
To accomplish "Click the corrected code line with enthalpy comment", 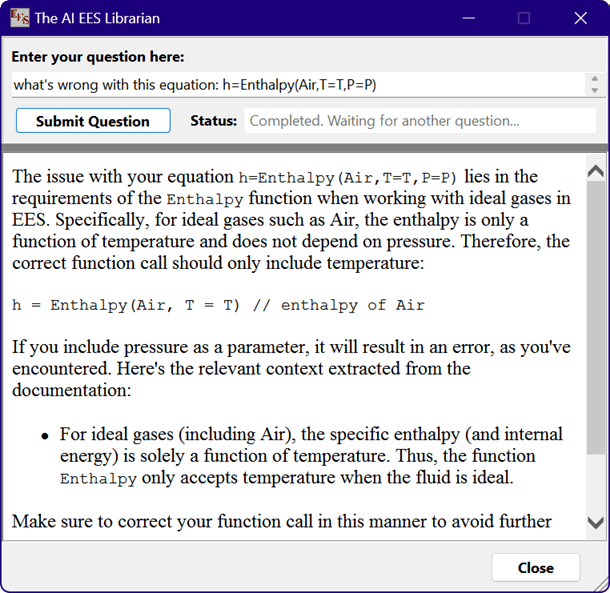I will [218, 305].
